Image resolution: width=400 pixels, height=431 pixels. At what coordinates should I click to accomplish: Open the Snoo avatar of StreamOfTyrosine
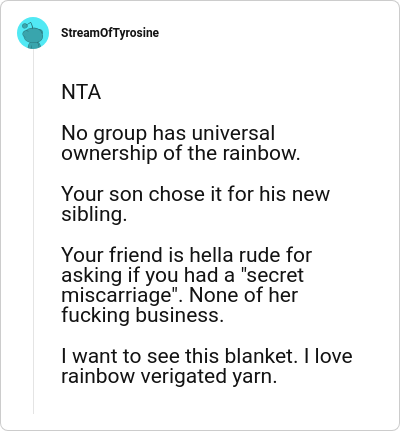[33, 33]
